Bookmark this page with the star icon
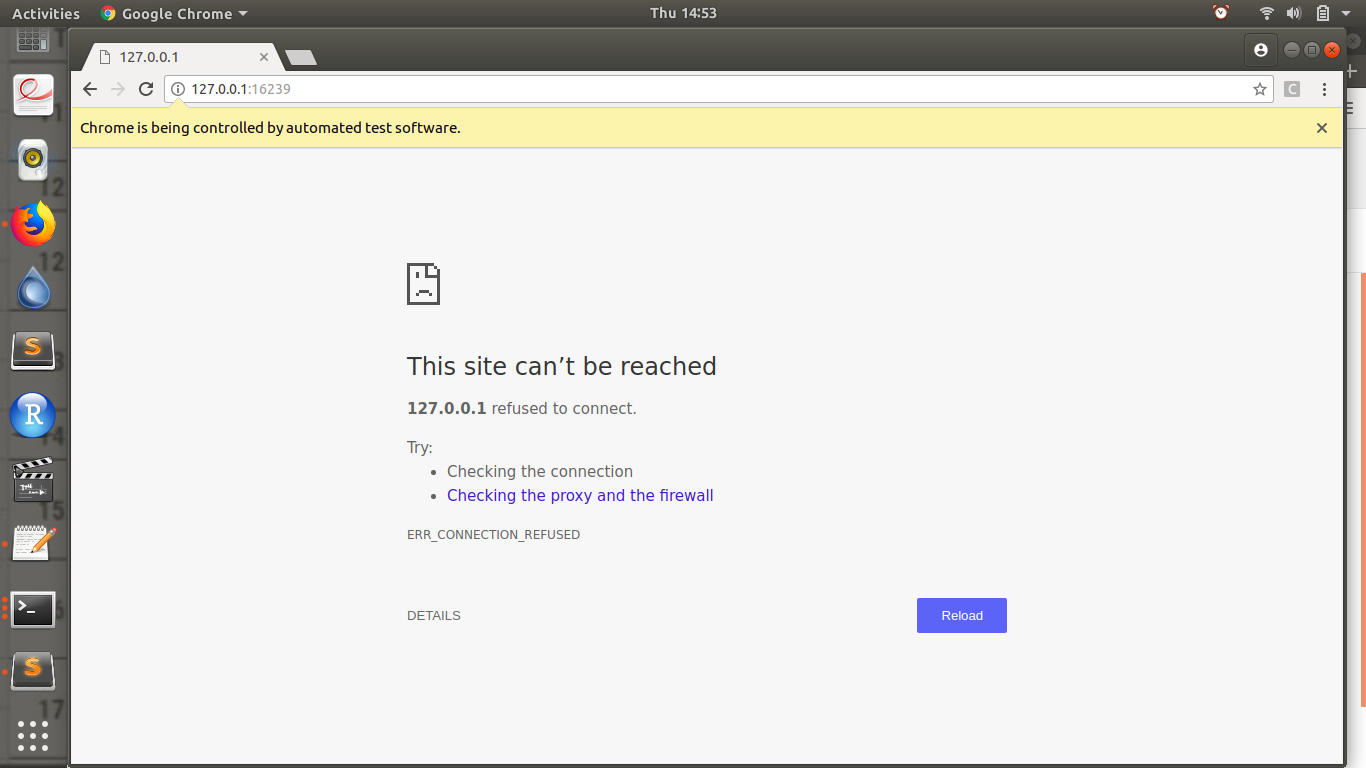Viewport: 1366px width, 768px height. (1259, 89)
